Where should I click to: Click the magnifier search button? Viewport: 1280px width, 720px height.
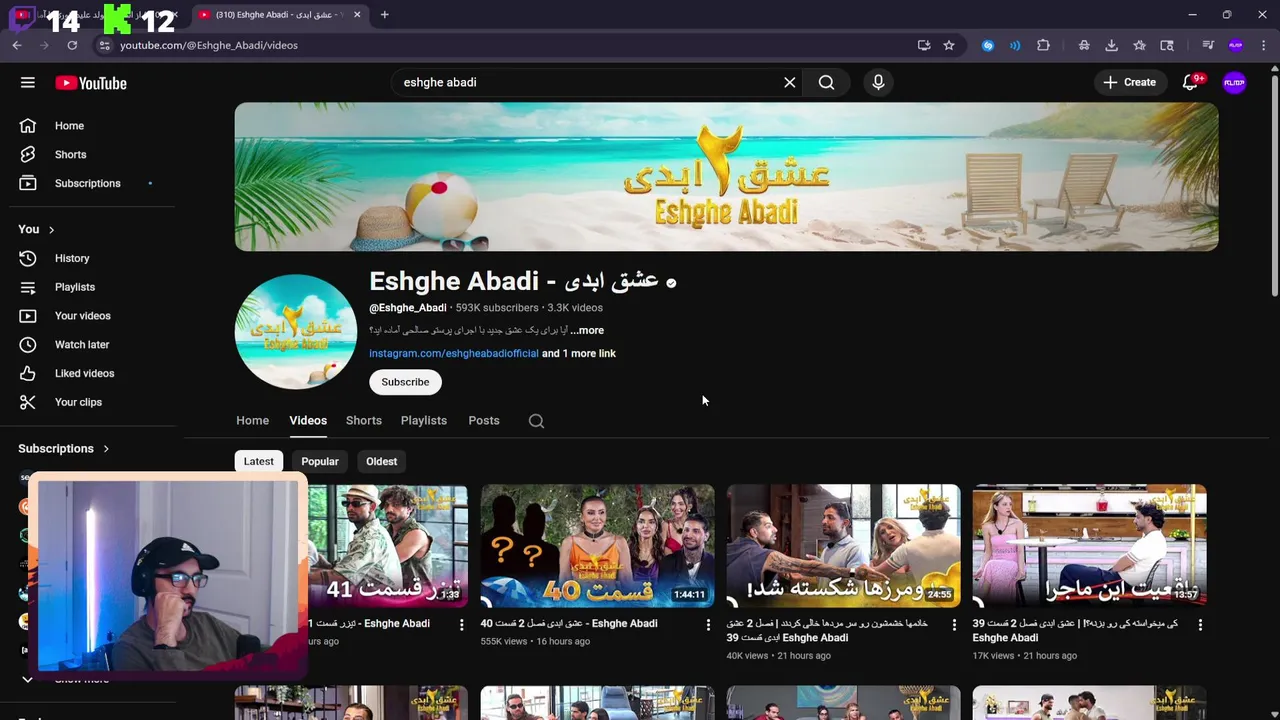click(x=826, y=82)
